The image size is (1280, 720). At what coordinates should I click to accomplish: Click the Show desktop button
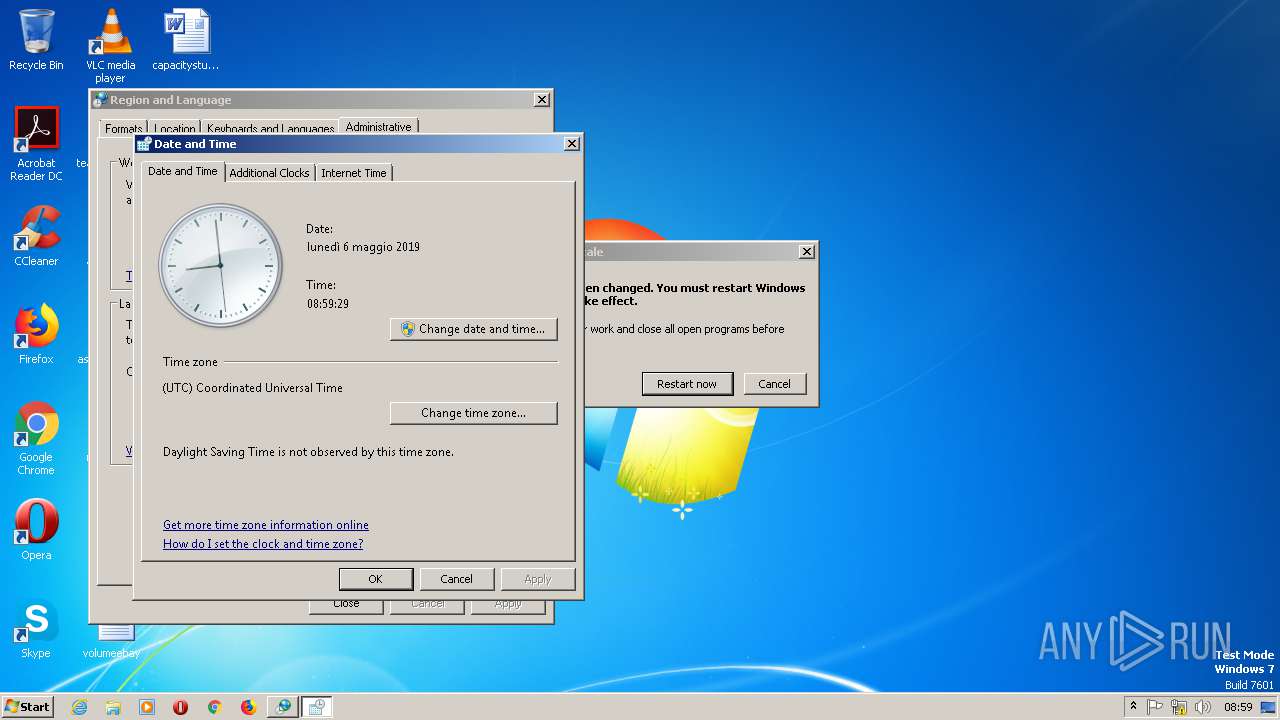(x=1269, y=707)
